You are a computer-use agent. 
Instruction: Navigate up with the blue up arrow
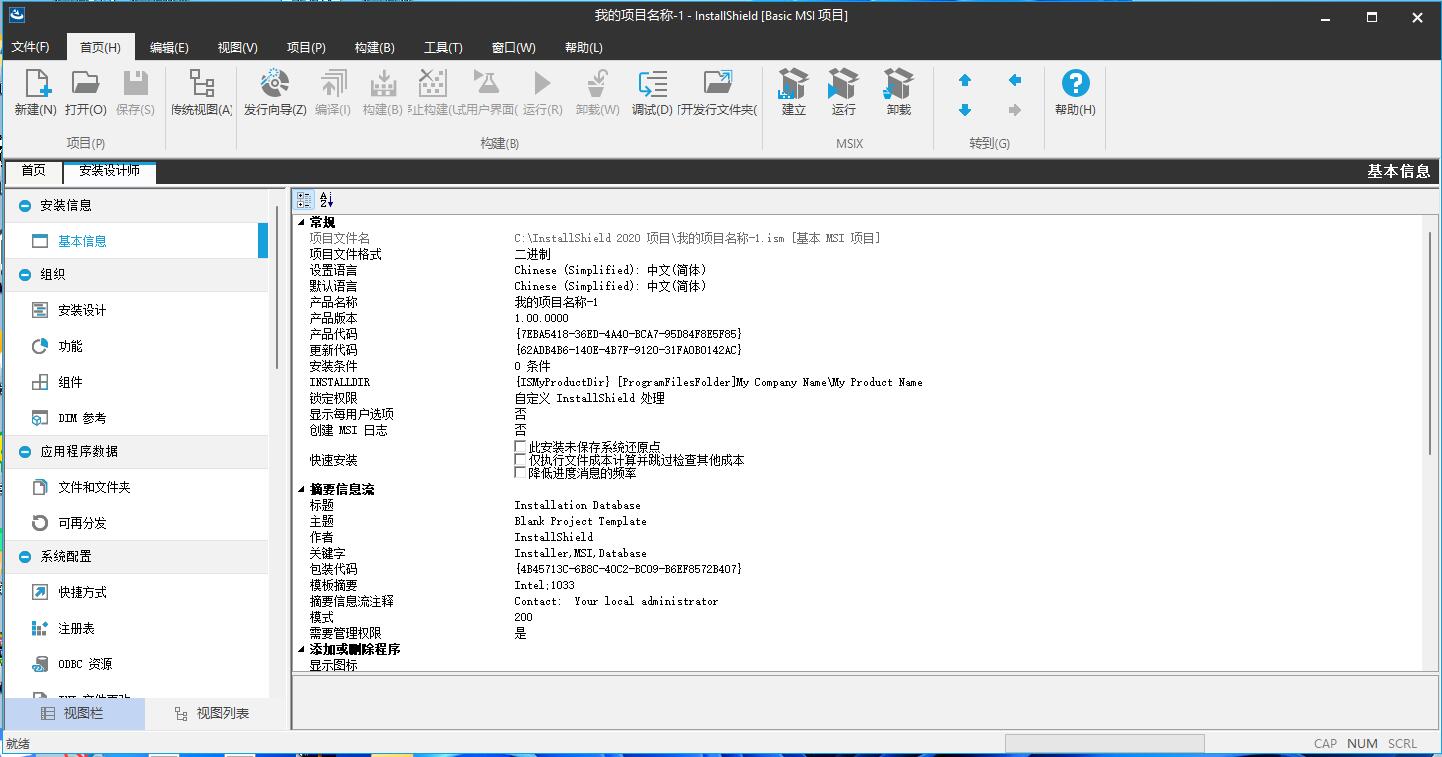965,80
